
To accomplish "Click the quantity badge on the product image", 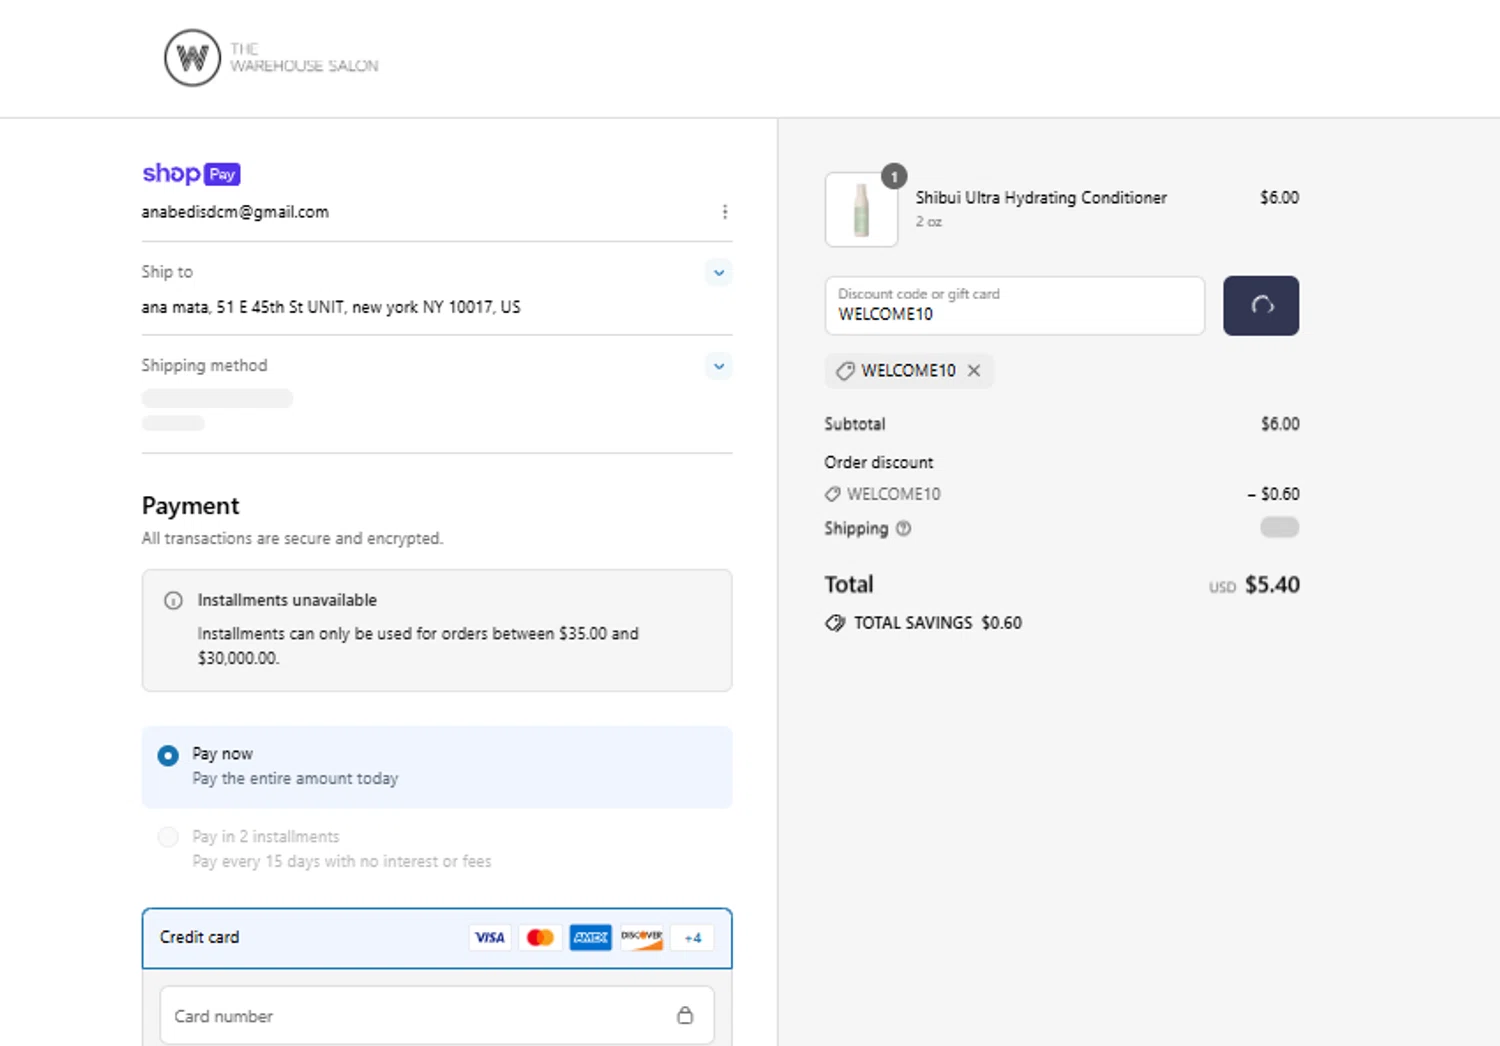I will click(x=894, y=176).
